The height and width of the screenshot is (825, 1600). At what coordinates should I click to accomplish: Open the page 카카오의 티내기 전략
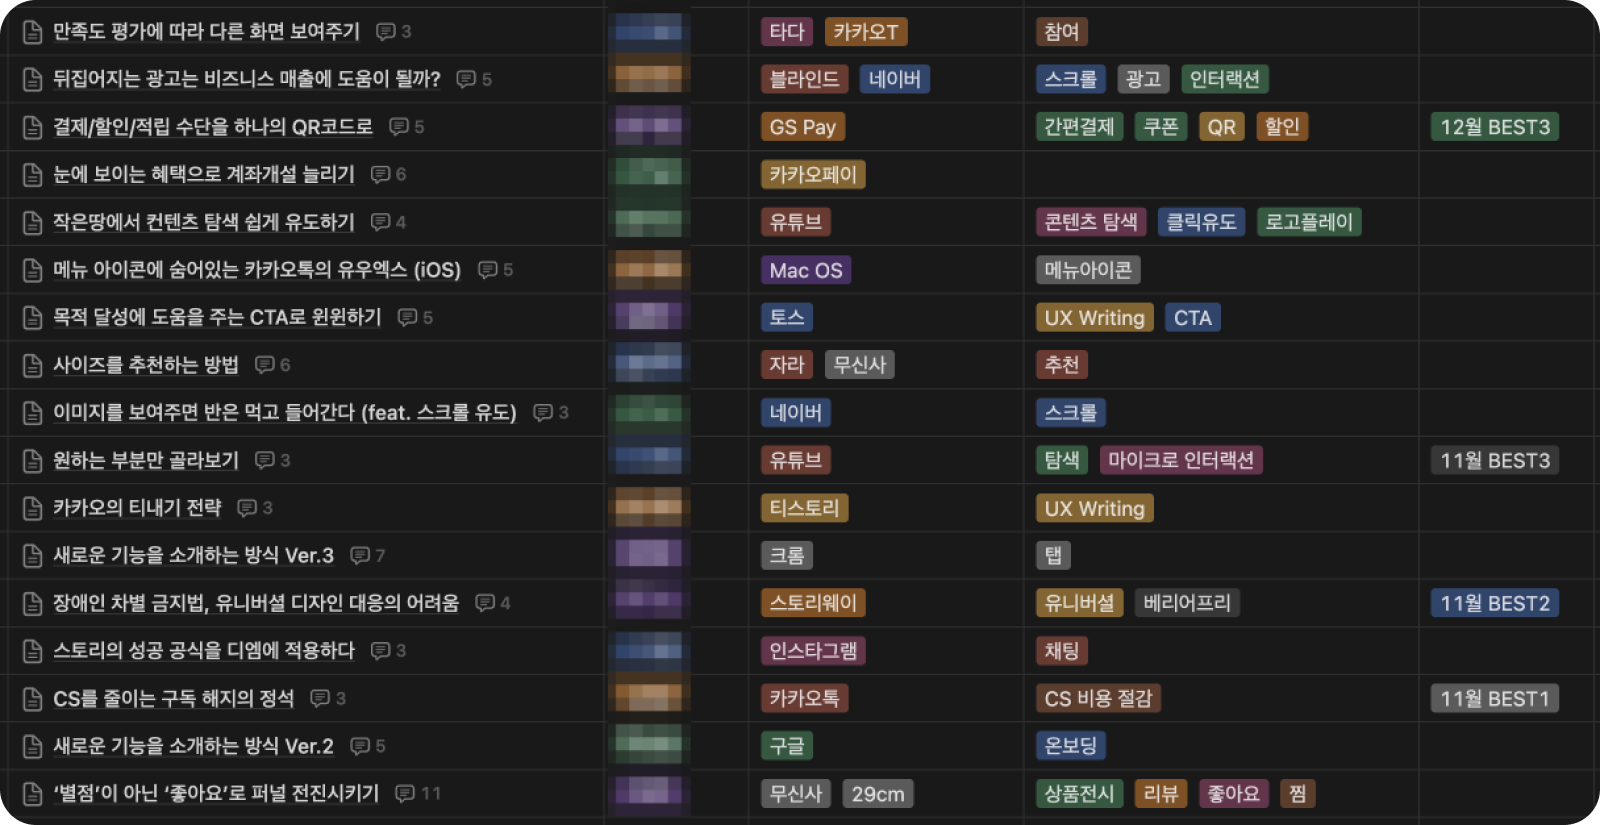[137, 508]
